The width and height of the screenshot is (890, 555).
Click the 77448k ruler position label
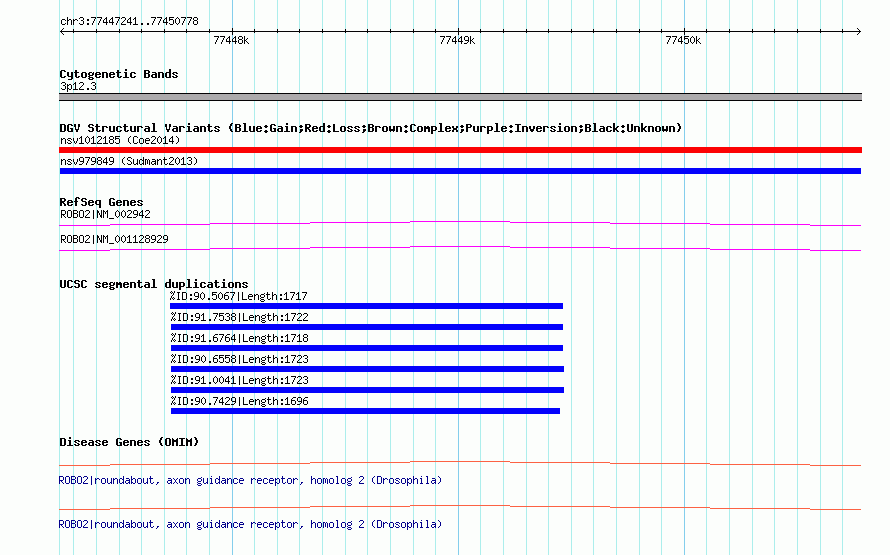231,40
